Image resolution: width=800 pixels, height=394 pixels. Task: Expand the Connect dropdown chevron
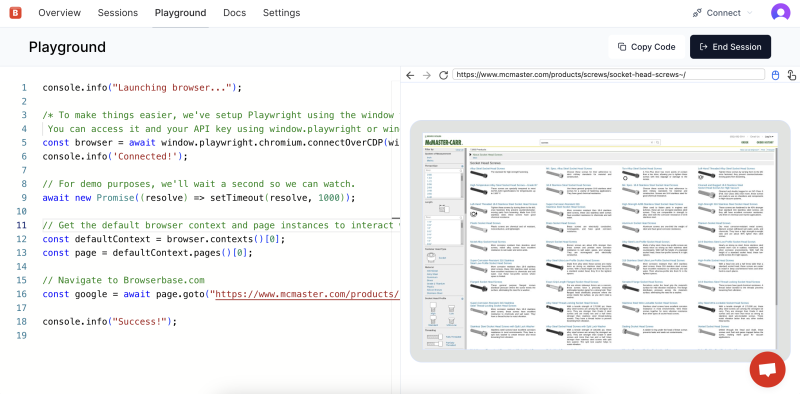[x=749, y=13]
